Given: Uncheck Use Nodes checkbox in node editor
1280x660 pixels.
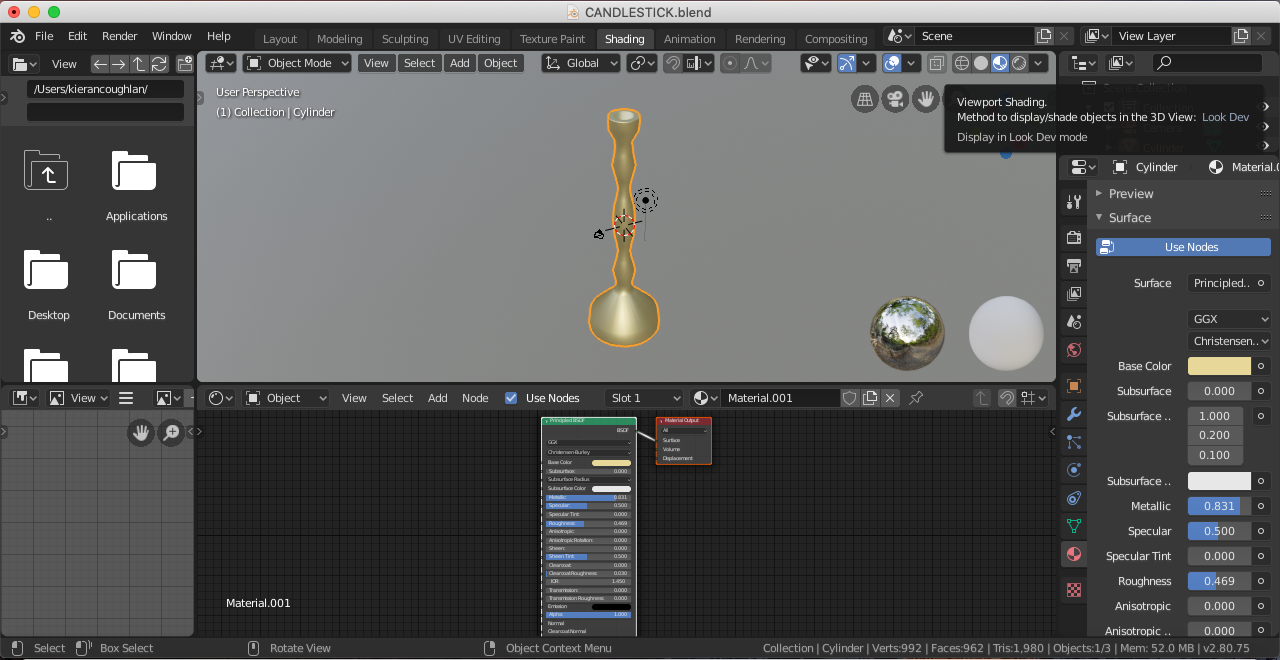Looking at the screenshot, I should coord(511,398).
